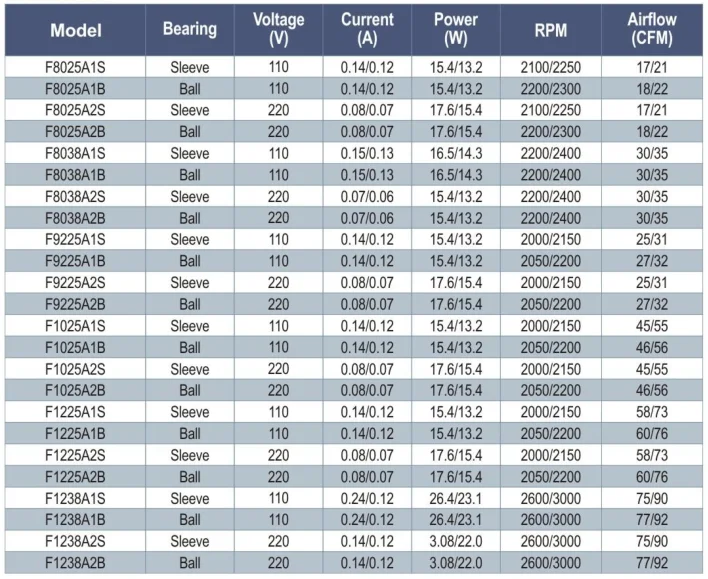Select the Power (W) column header
The image size is (708, 579).
[456, 30]
